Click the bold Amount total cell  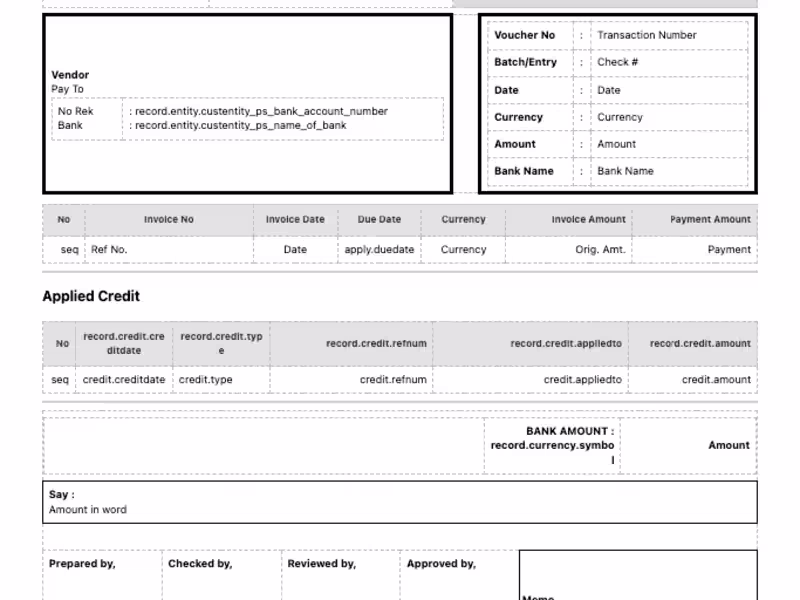coord(689,445)
